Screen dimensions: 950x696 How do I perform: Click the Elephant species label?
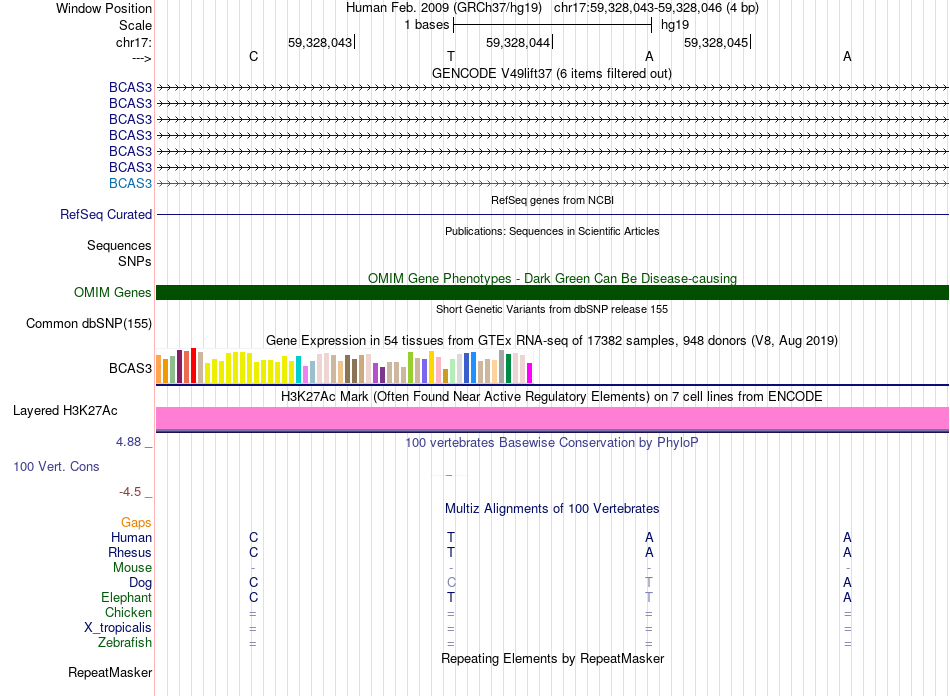point(126,597)
